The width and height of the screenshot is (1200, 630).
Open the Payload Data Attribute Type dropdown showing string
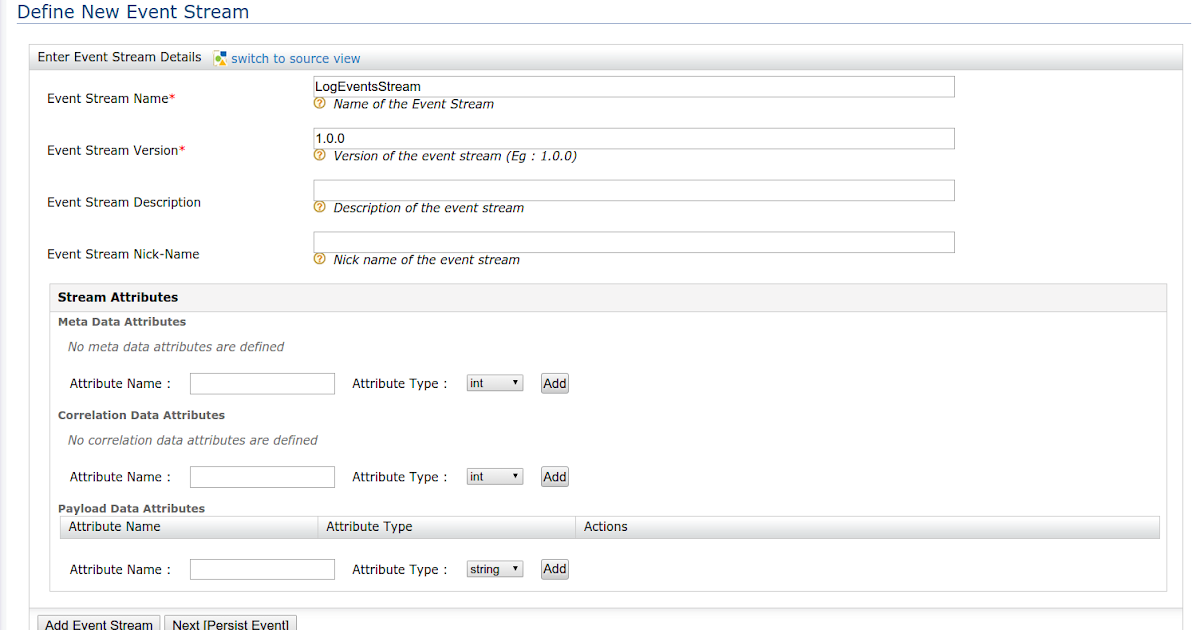click(494, 568)
